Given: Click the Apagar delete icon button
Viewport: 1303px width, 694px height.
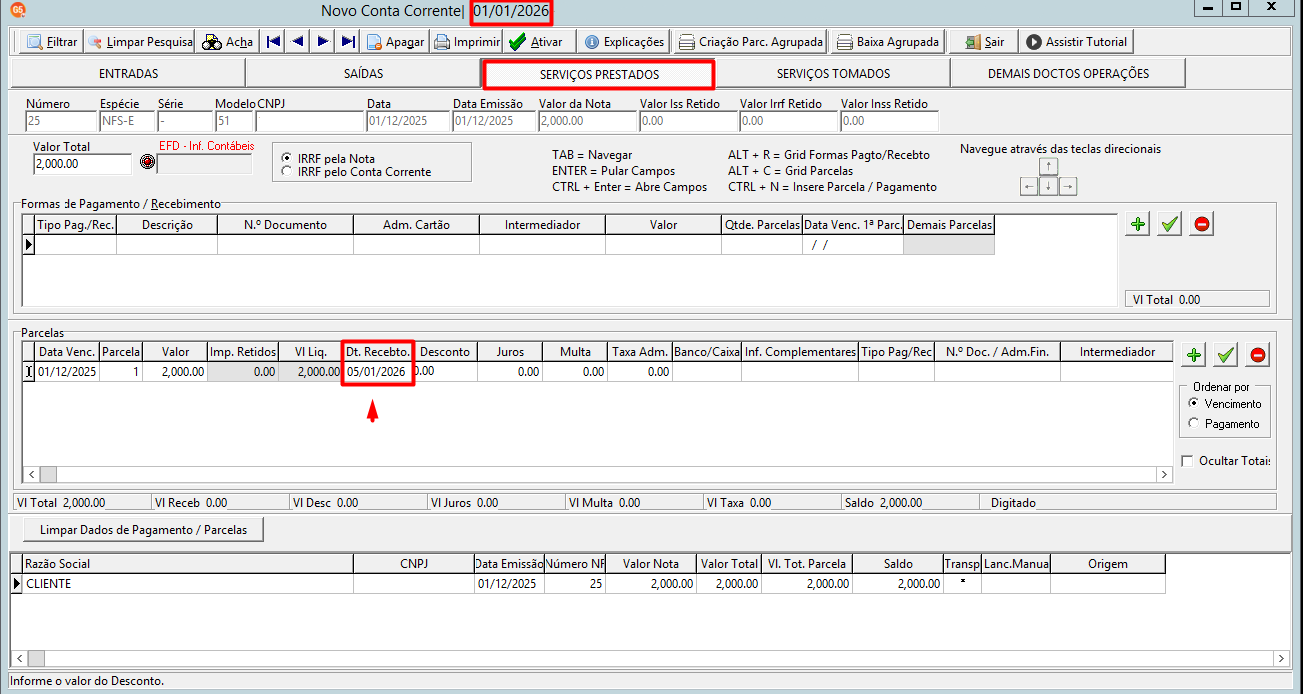Looking at the screenshot, I should point(395,42).
